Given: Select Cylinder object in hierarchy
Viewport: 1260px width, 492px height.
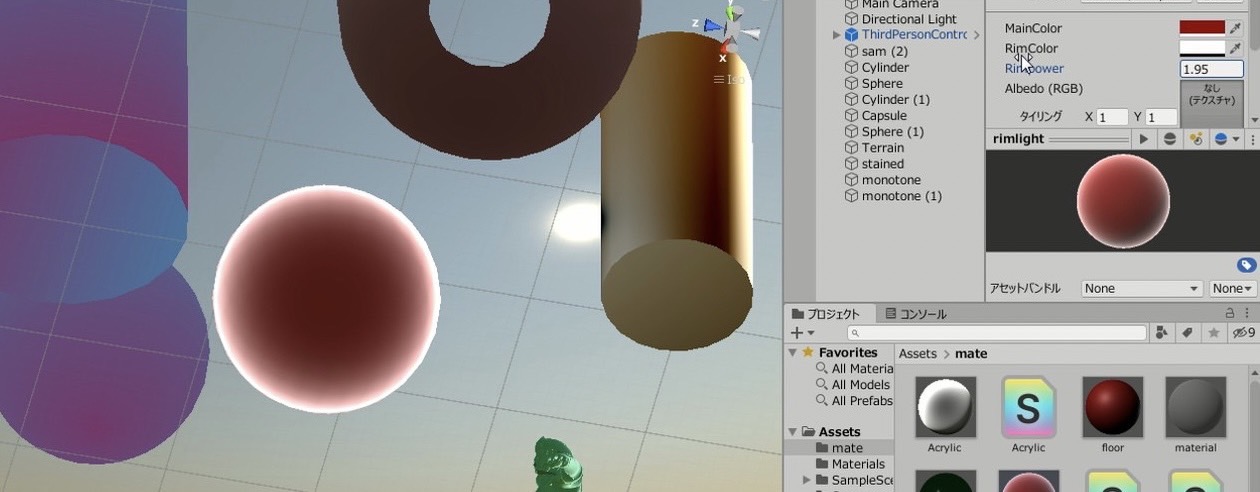Looking at the screenshot, I should (885, 67).
